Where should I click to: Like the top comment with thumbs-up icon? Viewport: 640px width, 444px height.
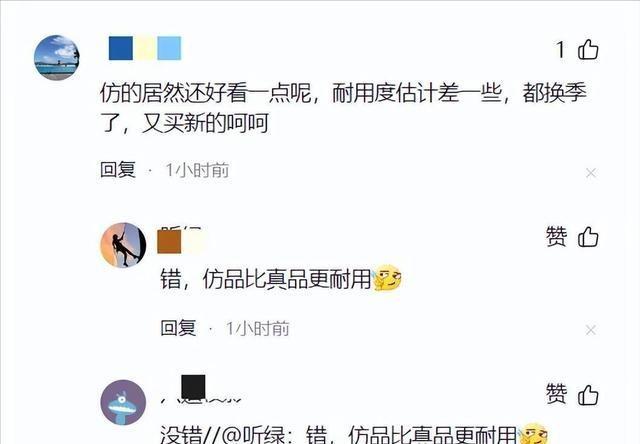[588, 49]
